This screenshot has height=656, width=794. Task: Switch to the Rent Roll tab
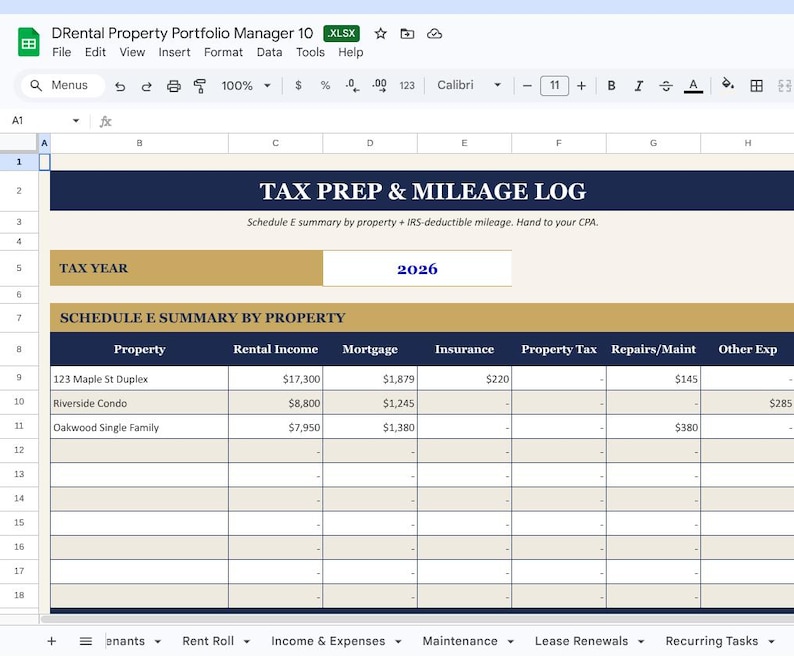click(208, 641)
